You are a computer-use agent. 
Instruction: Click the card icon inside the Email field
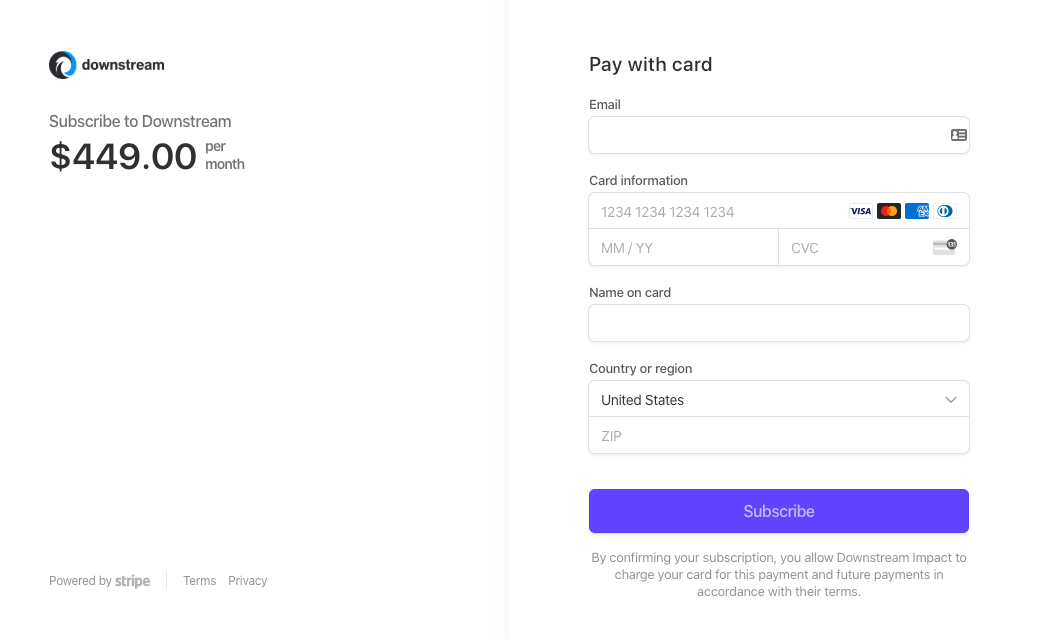(x=958, y=134)
